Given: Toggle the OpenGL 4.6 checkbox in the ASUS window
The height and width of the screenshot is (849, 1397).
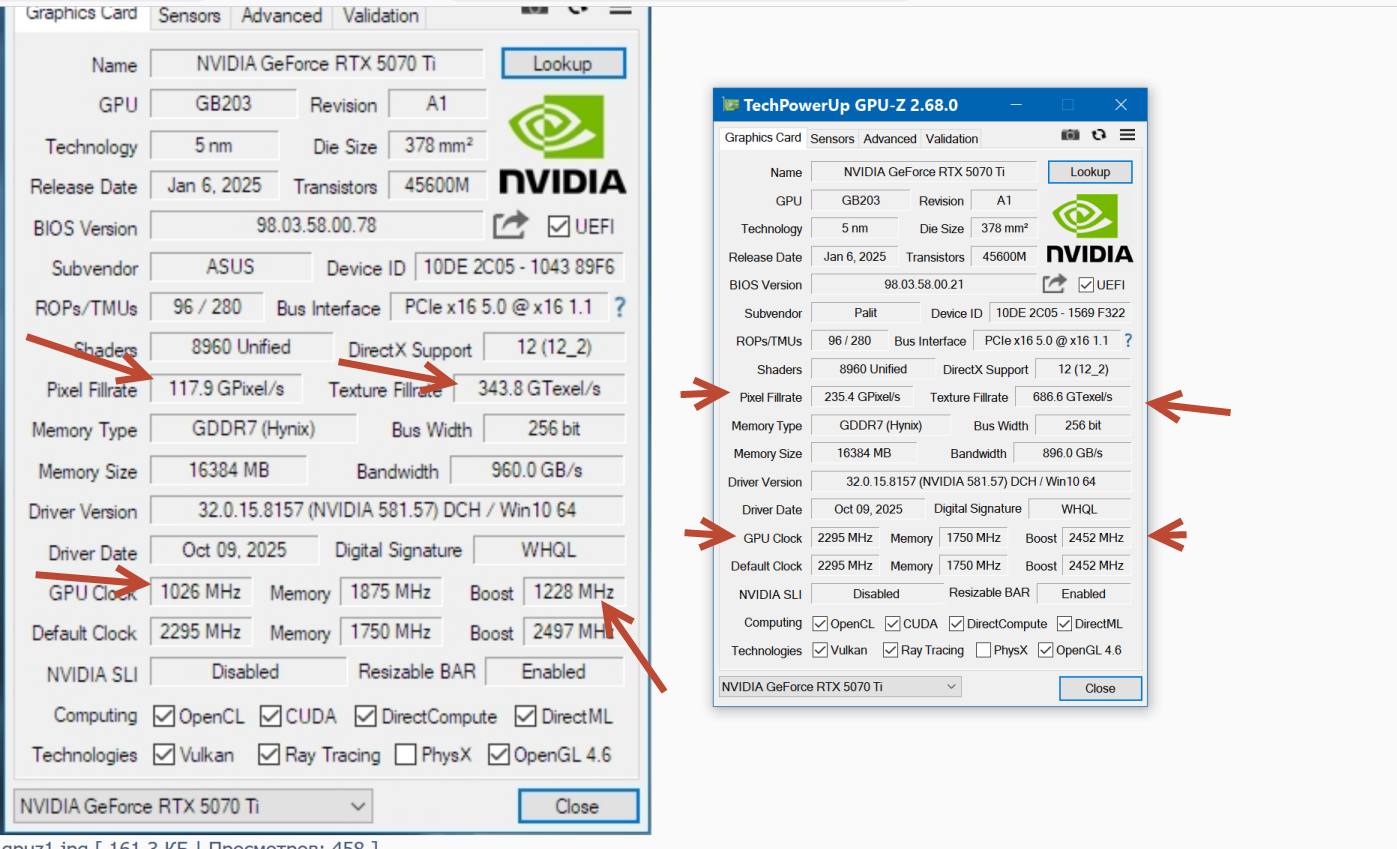Looking at the screenshot, I should point(498,754).
